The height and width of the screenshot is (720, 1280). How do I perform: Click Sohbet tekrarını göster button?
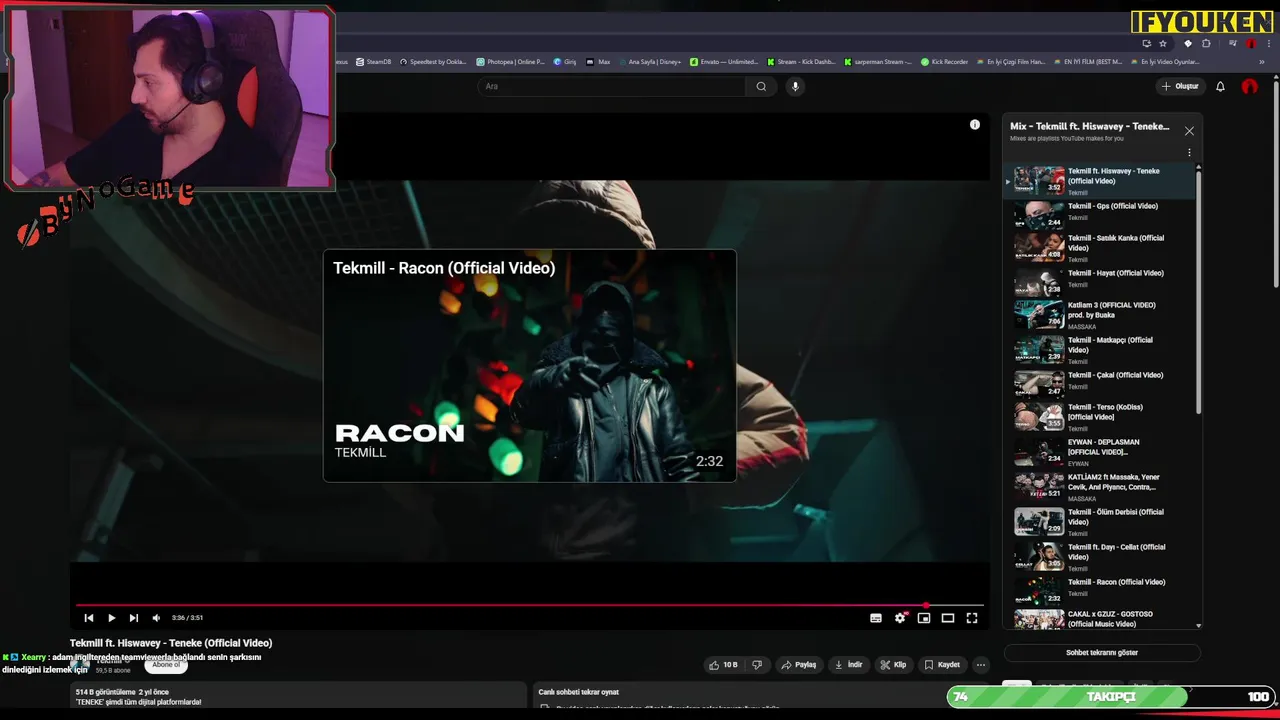(1102, 653)
